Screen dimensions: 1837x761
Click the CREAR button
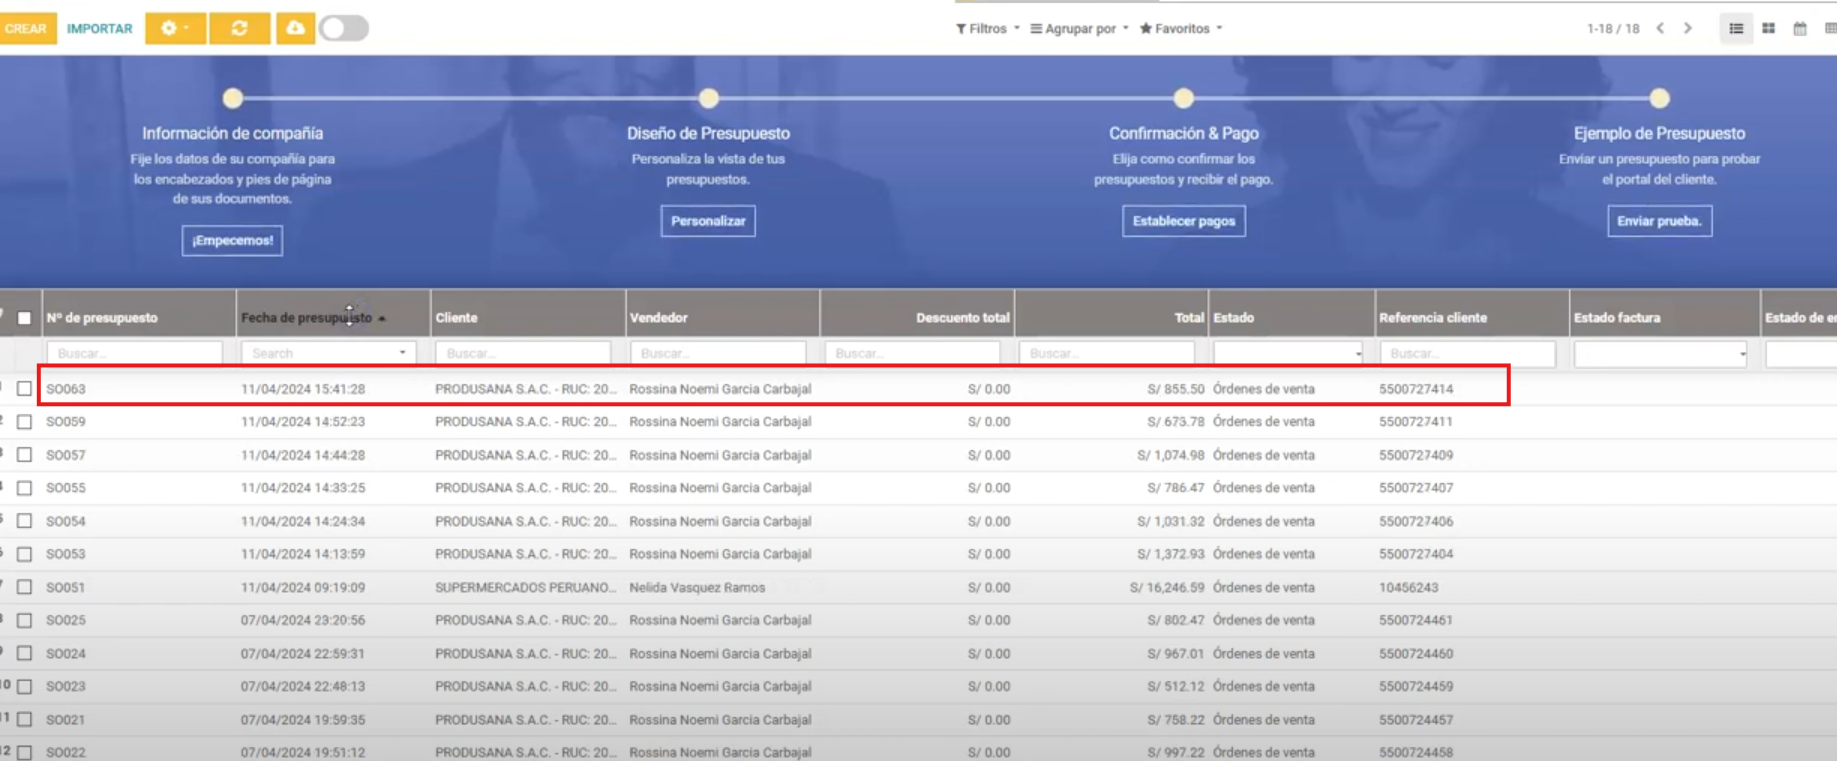point(26,28)
